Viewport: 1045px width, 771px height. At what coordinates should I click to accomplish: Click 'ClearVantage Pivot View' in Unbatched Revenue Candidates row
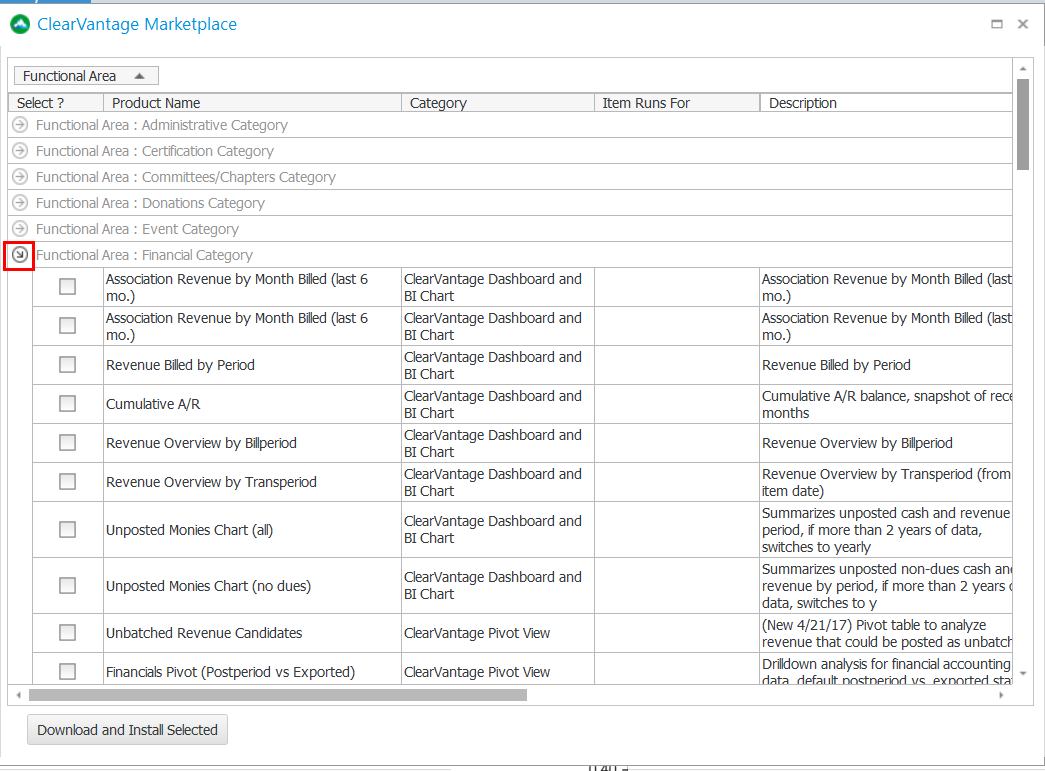(477, 633)
